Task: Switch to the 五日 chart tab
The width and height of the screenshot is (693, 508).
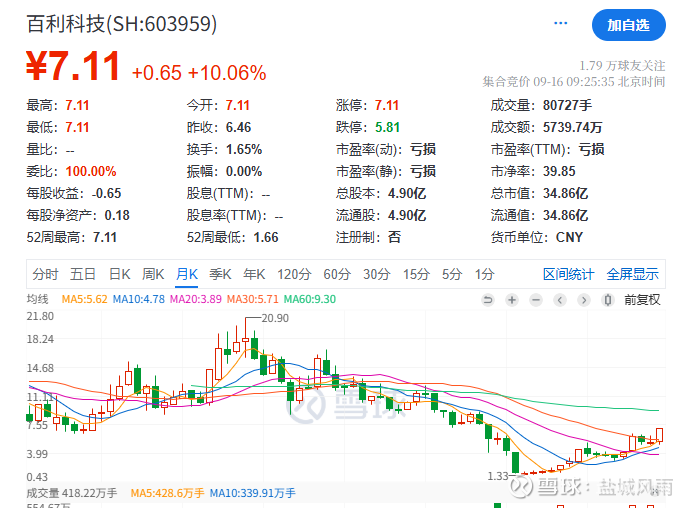Action: (x=83, y=274)
